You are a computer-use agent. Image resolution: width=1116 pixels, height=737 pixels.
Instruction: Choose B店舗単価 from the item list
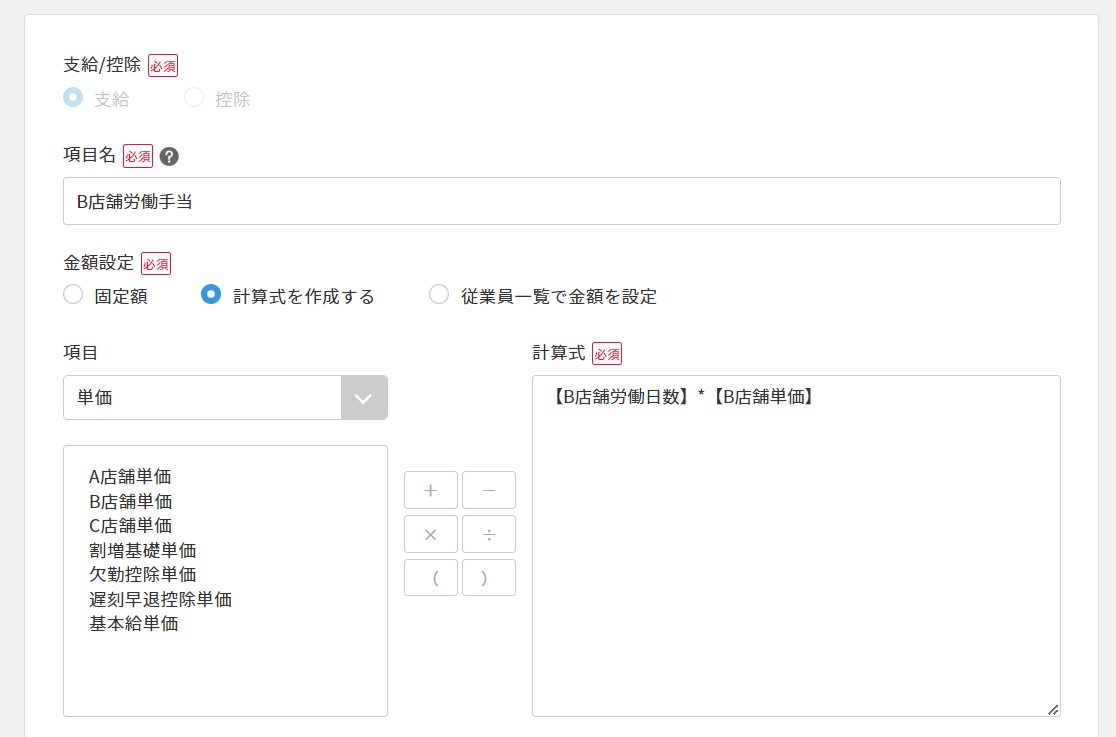pyautogui.click(x=130, y=501)
